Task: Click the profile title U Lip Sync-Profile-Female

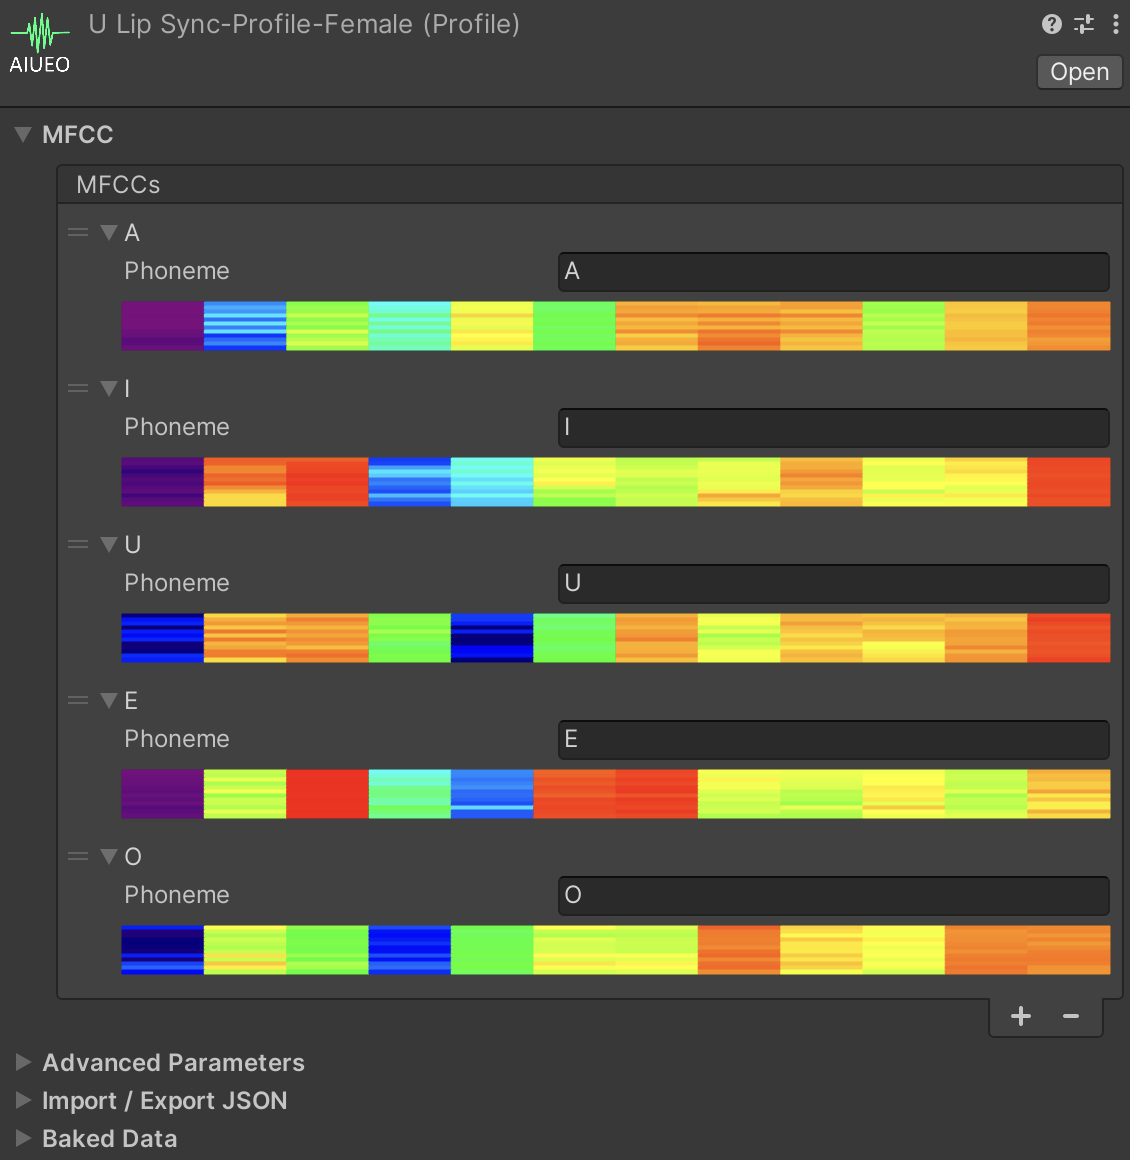Action: tap(304, 24)
